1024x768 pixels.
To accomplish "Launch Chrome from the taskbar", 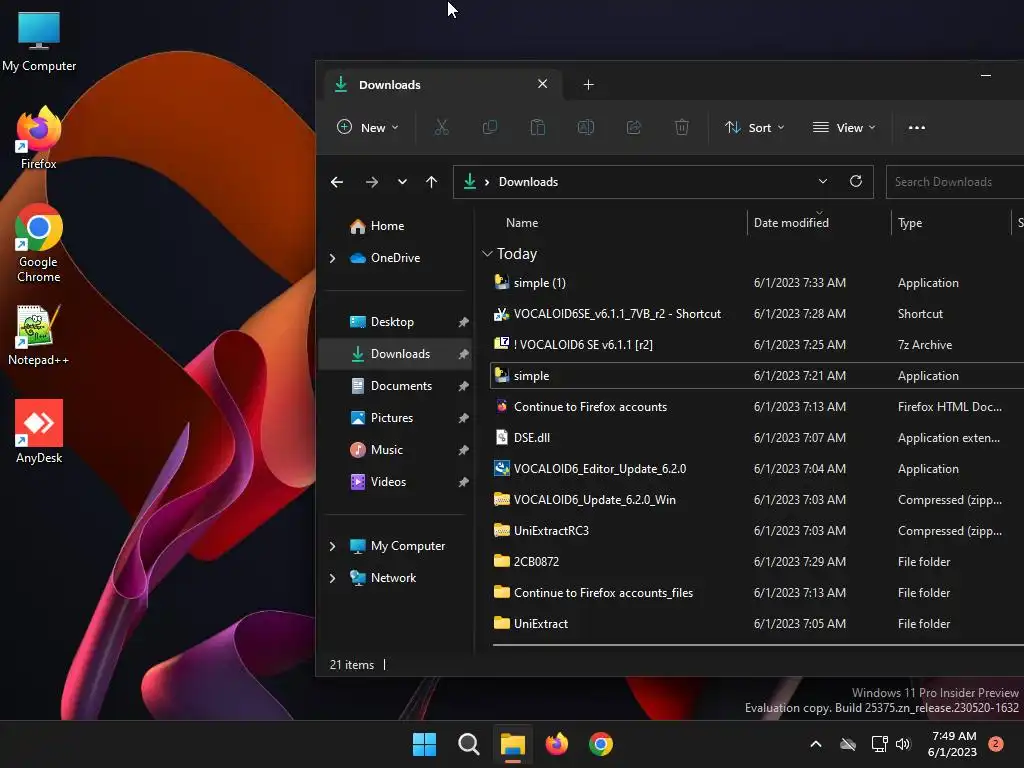I will point(601,744).
